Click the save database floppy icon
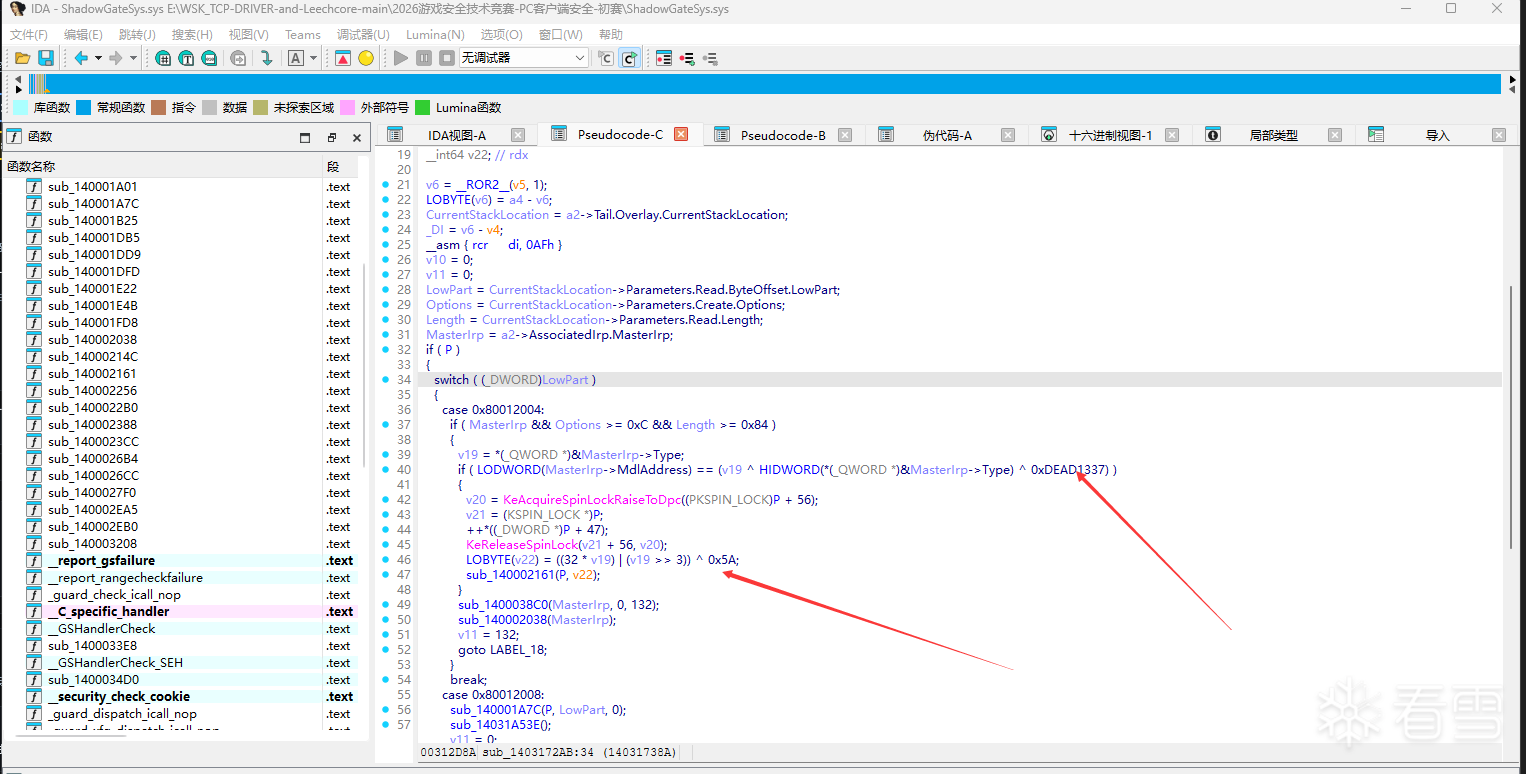 tap(46, 58)
